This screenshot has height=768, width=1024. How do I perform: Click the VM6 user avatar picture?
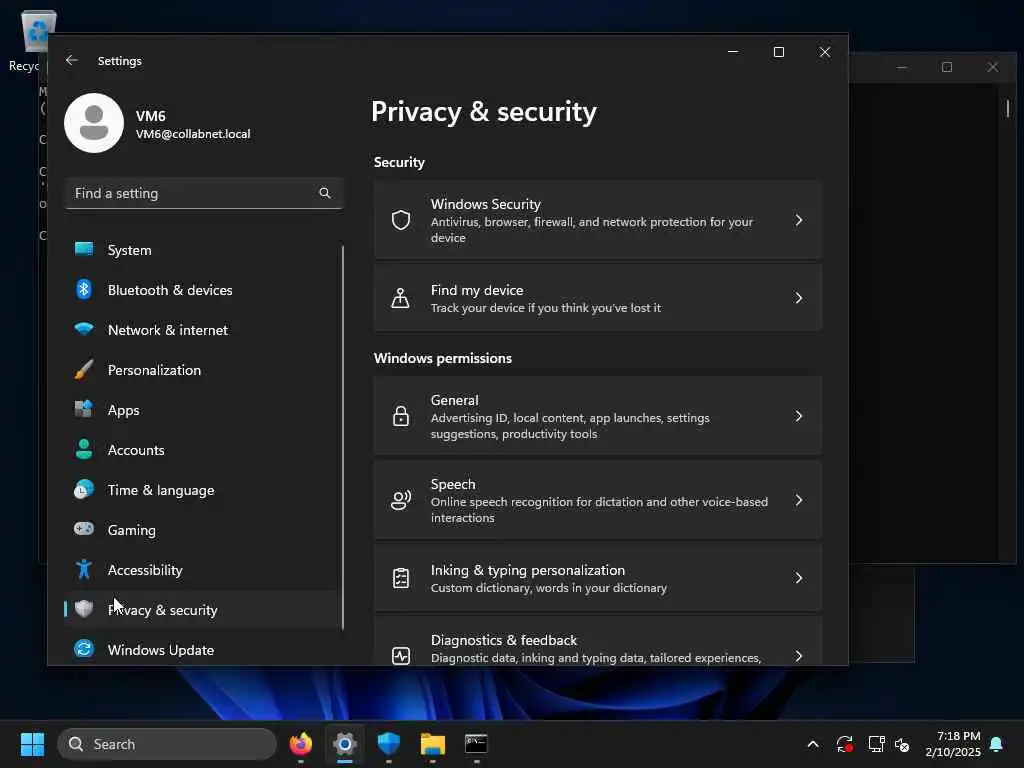(94, 123)
